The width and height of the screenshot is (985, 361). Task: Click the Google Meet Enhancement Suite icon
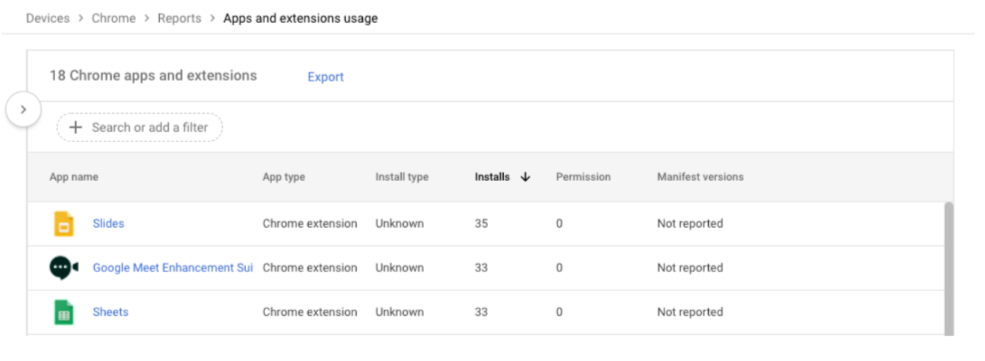point(64,268)
